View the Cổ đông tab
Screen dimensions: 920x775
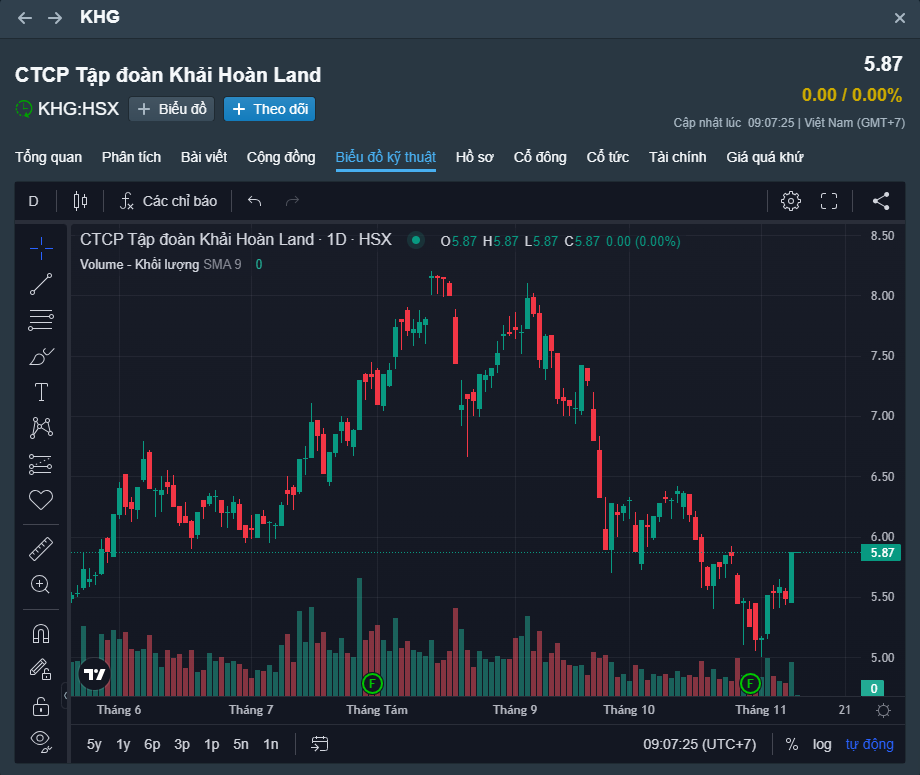point(540,157)
